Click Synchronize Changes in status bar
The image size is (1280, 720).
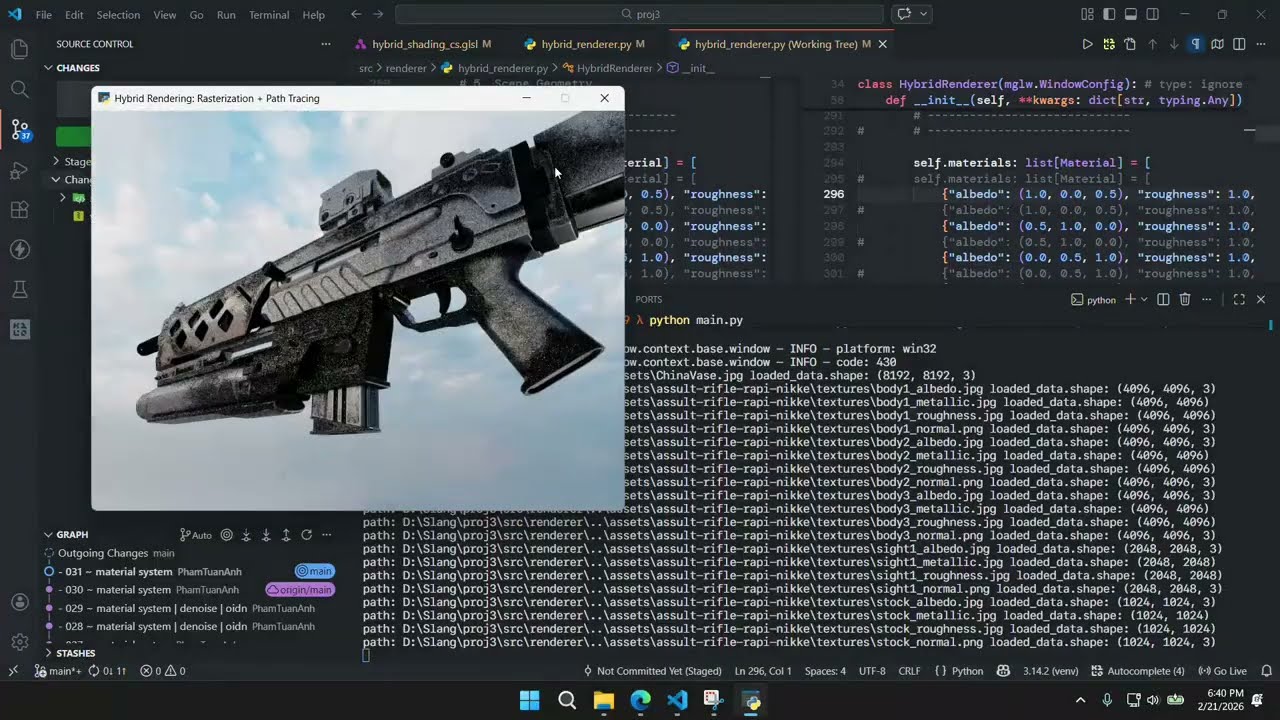[x=108, y=671]
